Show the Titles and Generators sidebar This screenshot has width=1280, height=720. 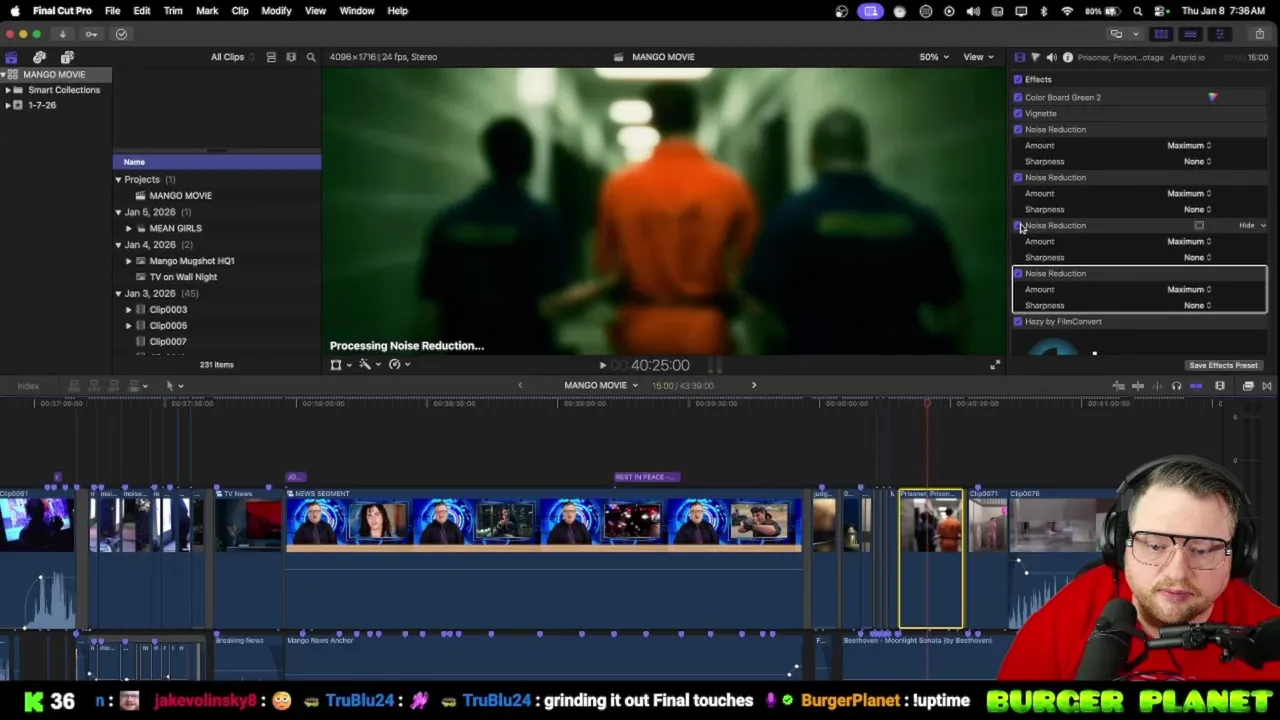pos(67,57)
